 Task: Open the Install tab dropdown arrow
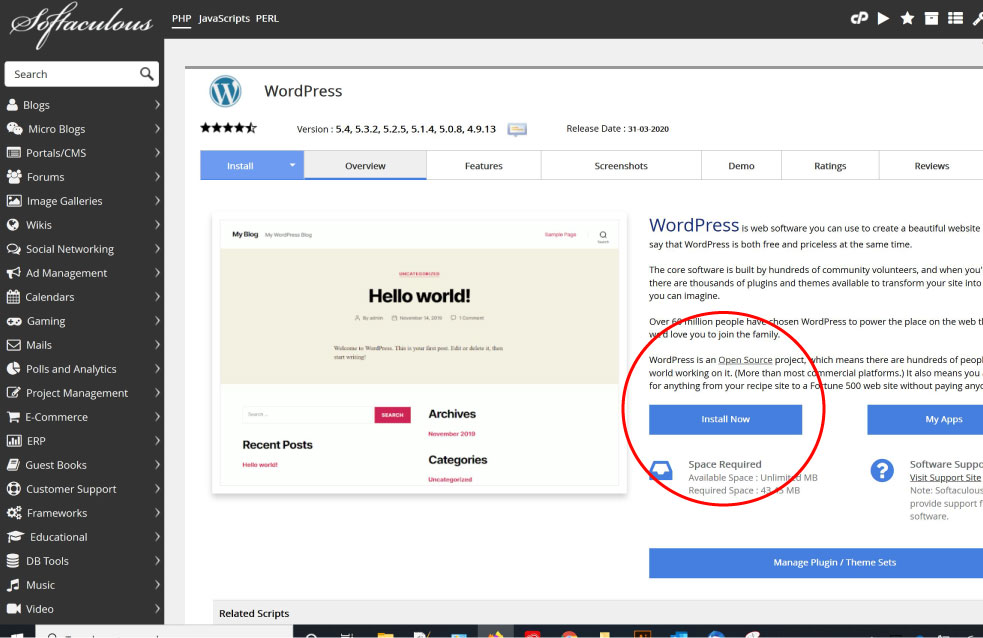click(x=292, y=165)
